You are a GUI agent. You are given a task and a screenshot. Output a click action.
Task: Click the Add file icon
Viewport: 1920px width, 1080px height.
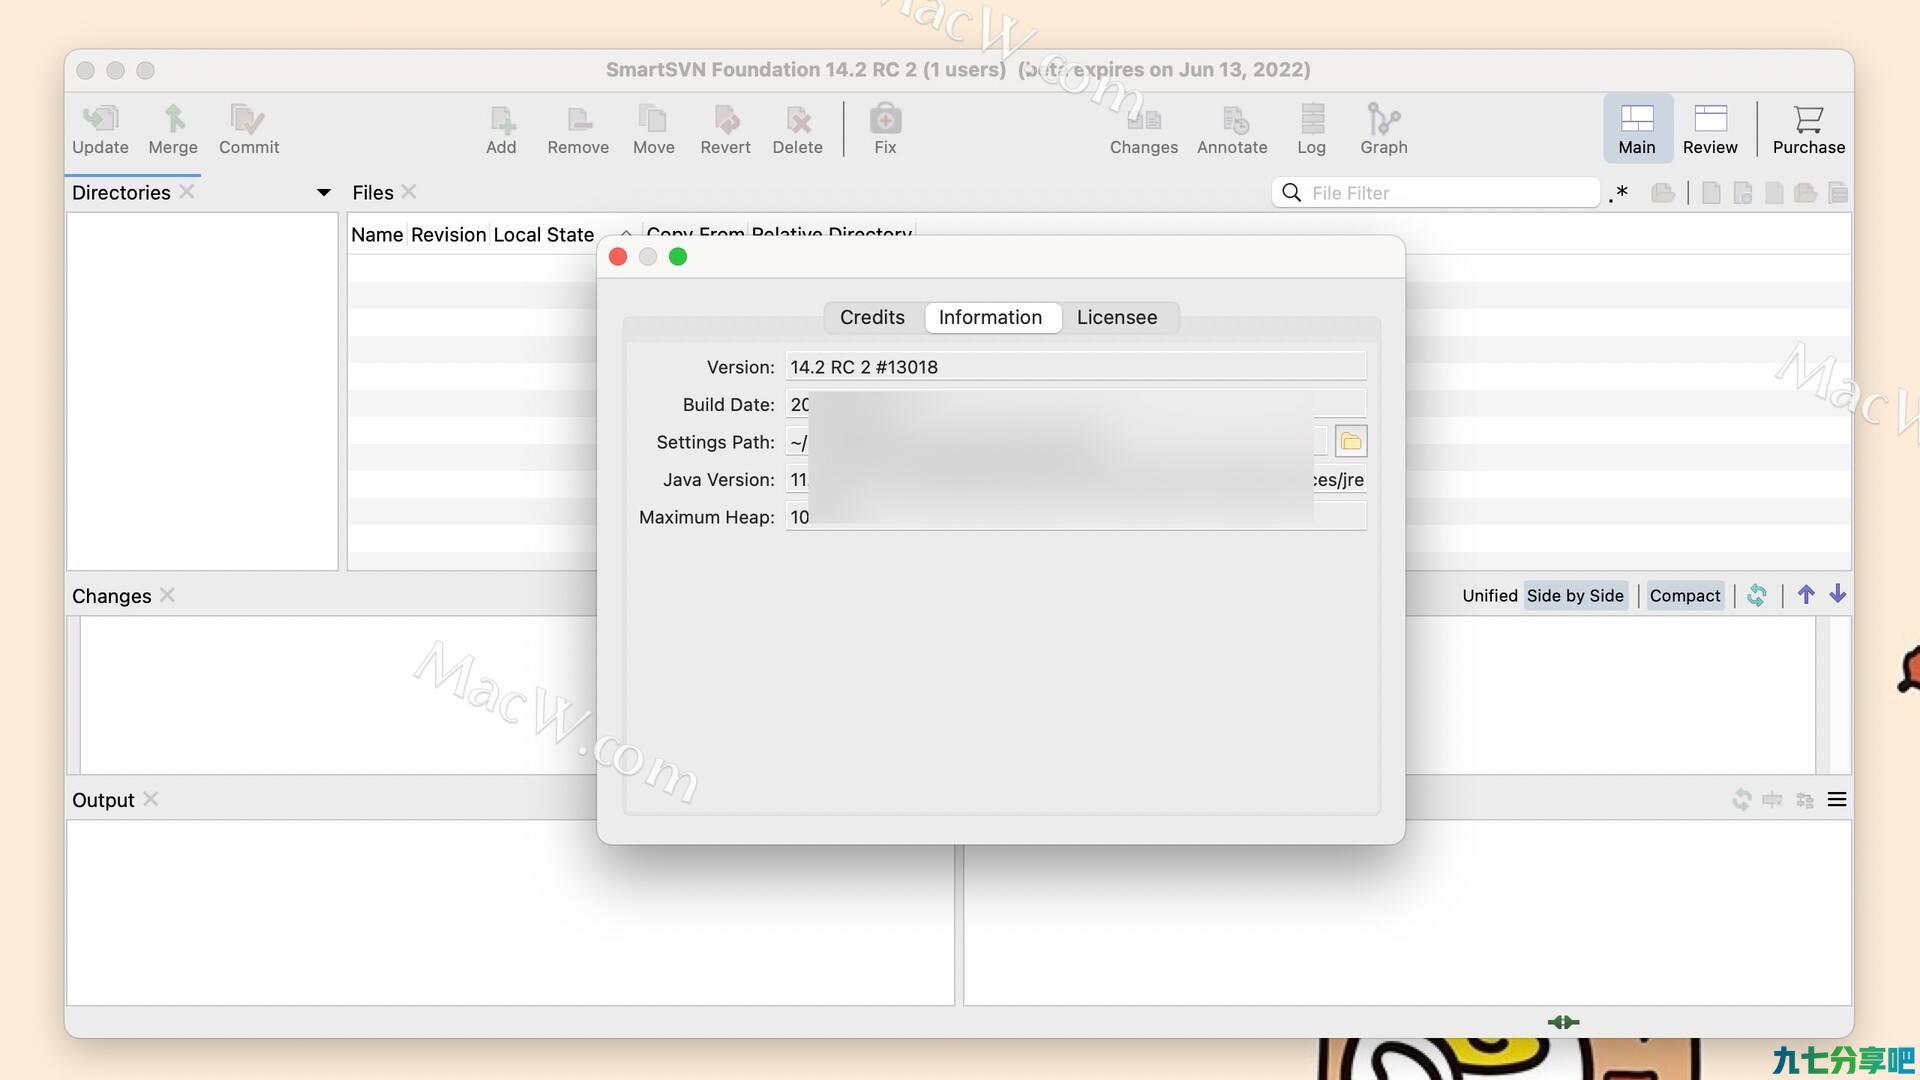tap(501, 130)
